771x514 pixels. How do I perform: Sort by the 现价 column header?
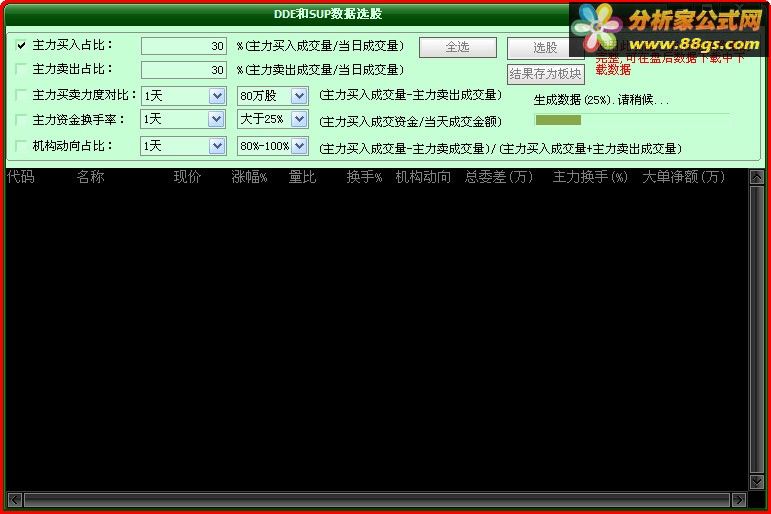[187, 177]
